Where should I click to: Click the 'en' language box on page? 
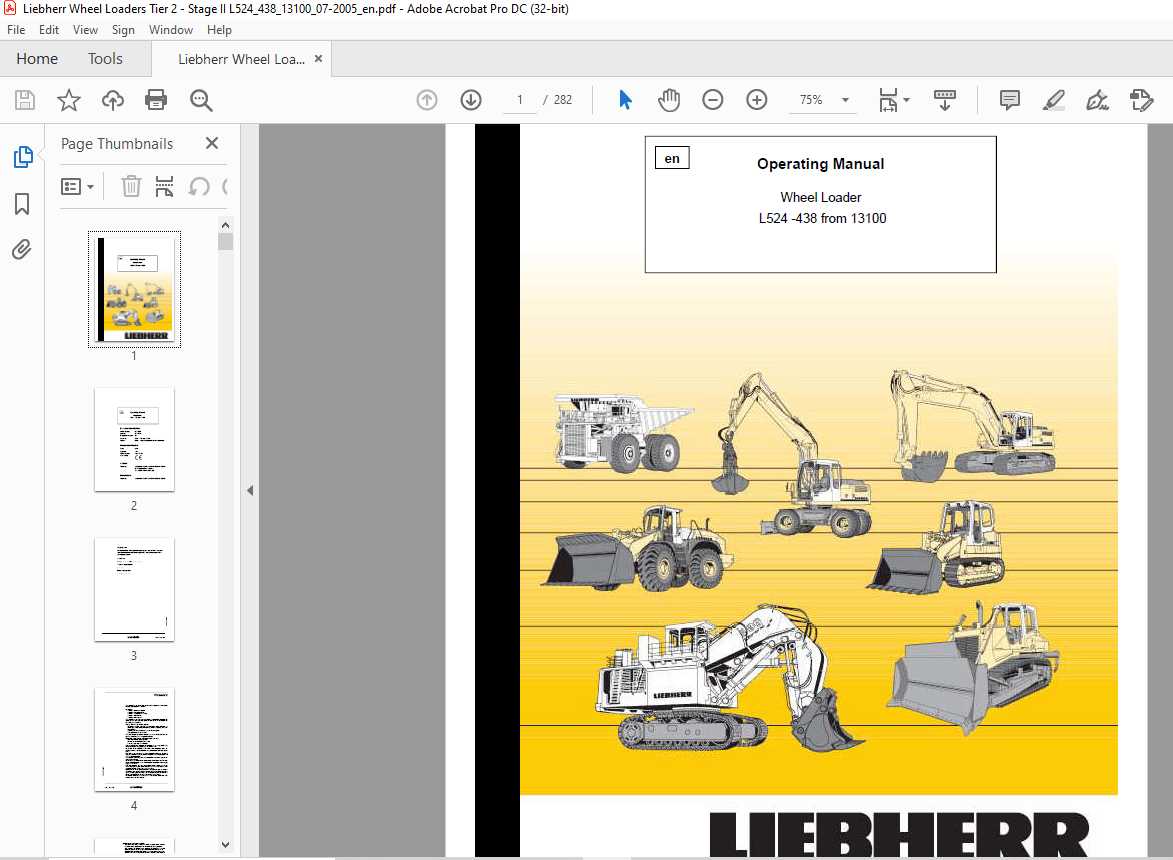[x=672, y=159]
